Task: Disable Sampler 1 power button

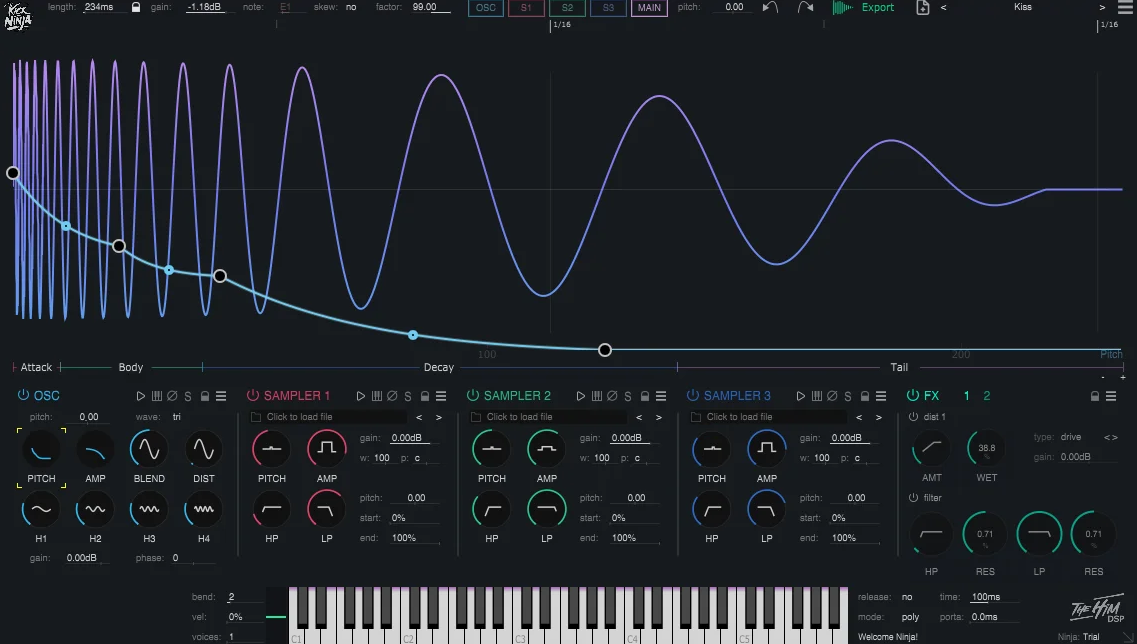Action: pos(253,395)
